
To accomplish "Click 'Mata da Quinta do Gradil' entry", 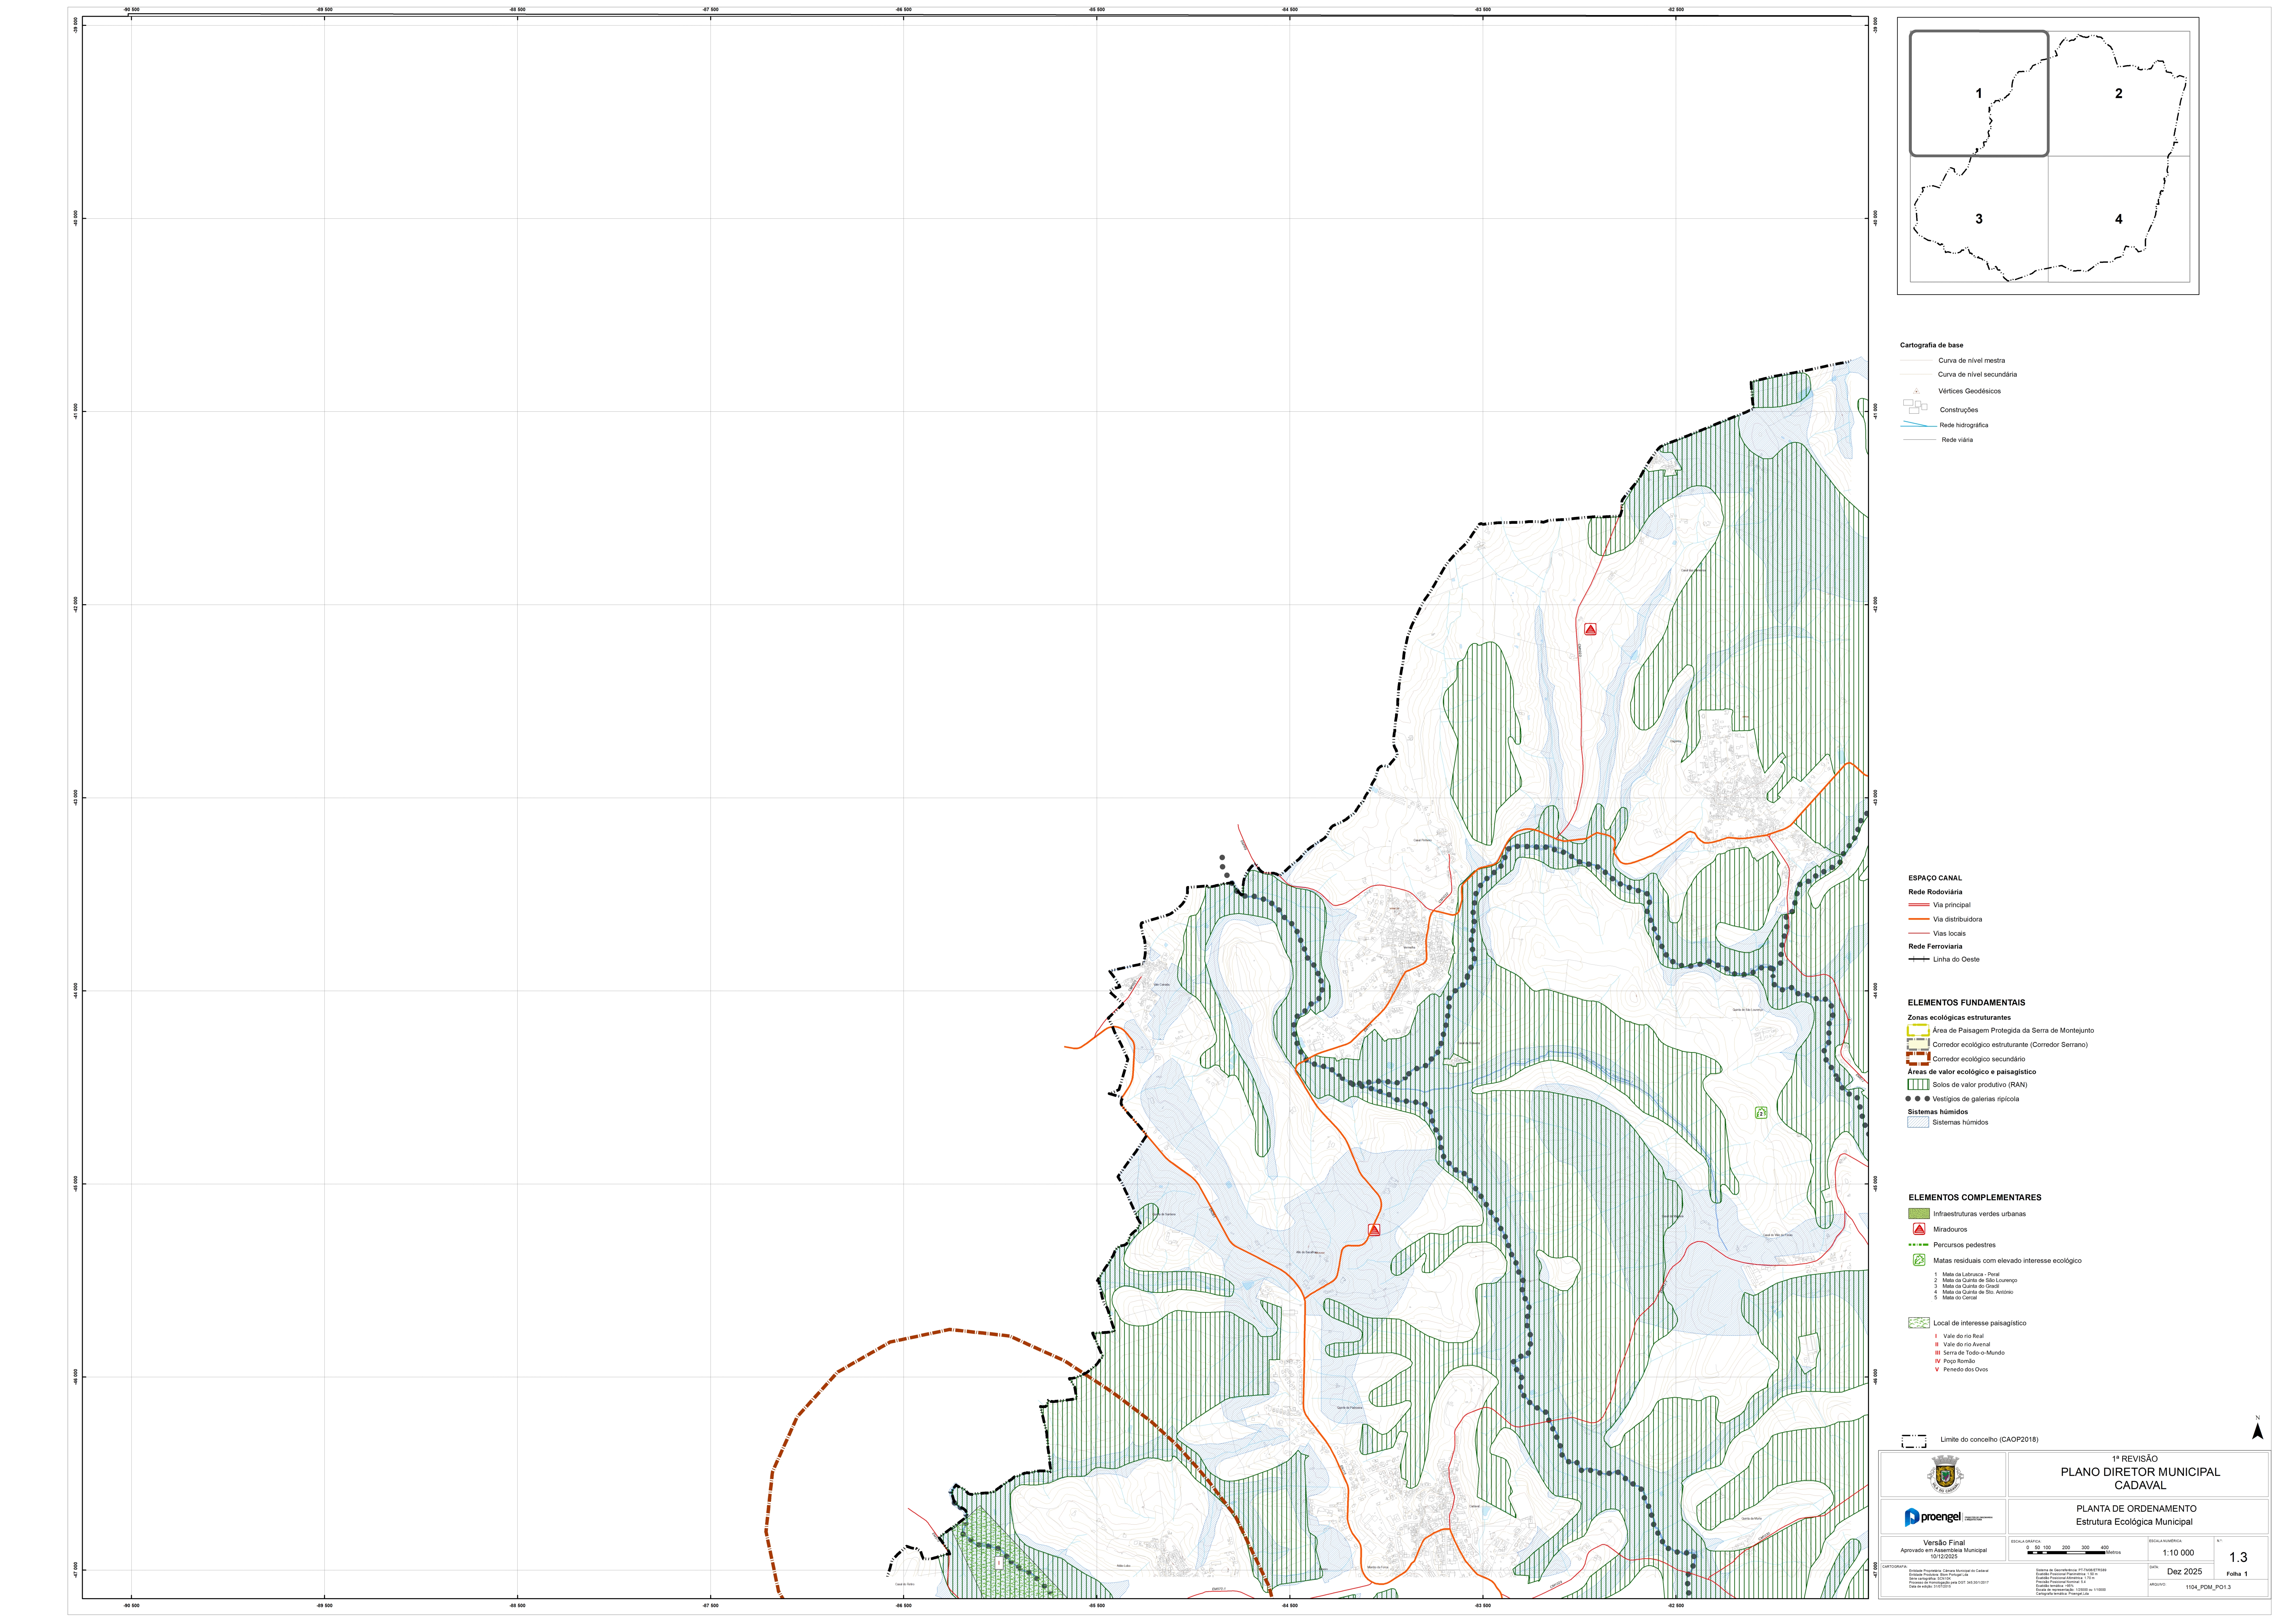I will coord(1971,1286).
